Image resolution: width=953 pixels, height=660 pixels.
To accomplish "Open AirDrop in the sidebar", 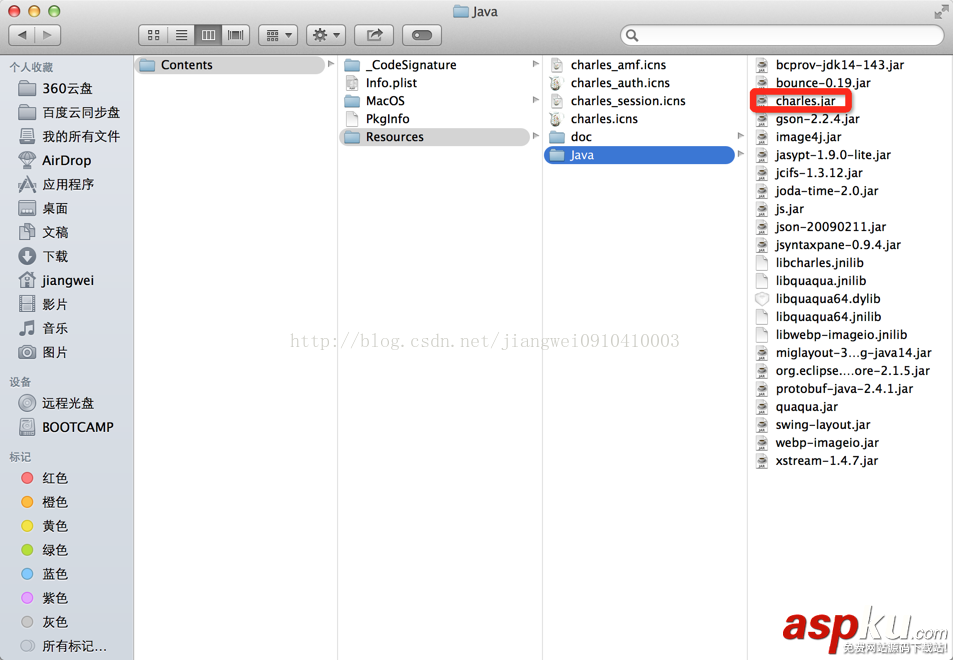I will tap(67, 160).
